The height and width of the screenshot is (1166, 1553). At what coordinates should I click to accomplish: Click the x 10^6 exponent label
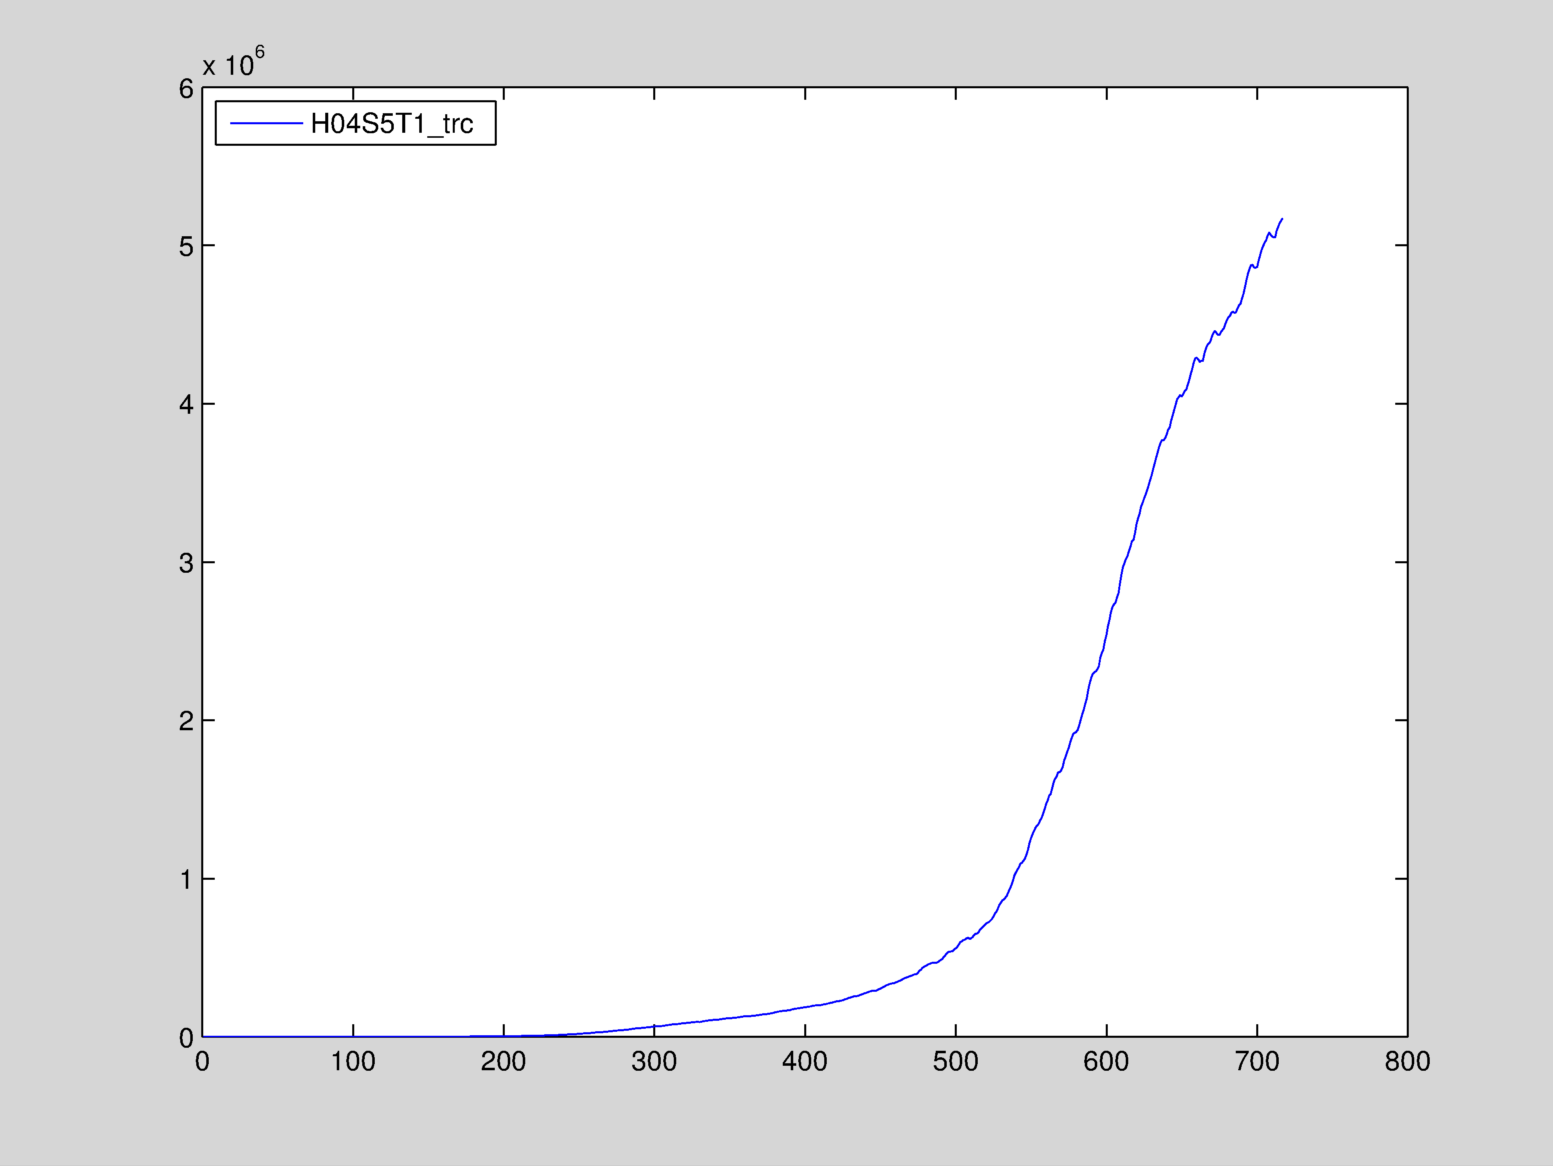coord(233,64)
